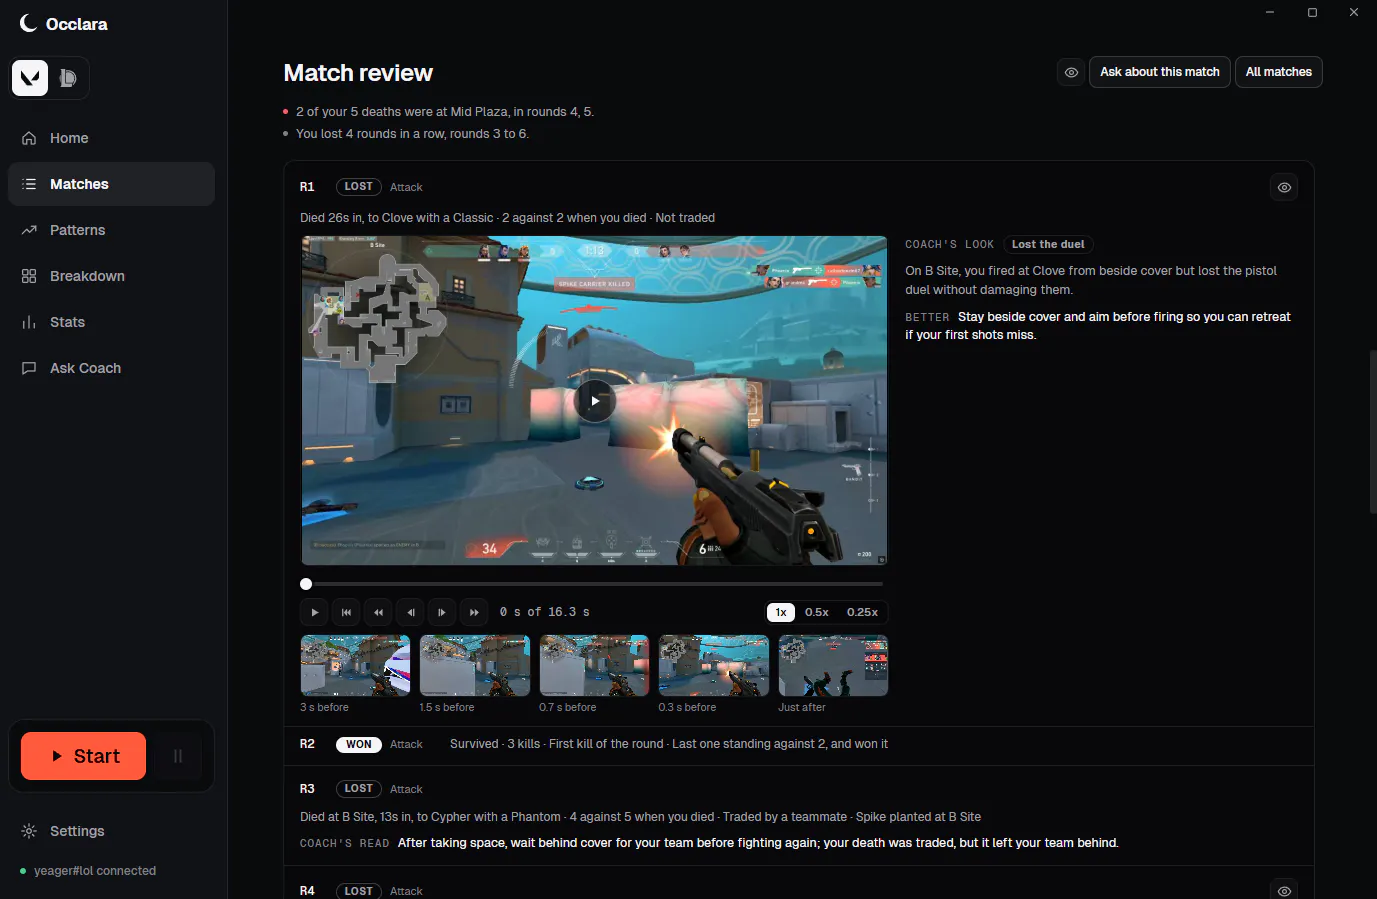
Task: Play the R1 clip from the video overlay
Action: click(595, 401)
